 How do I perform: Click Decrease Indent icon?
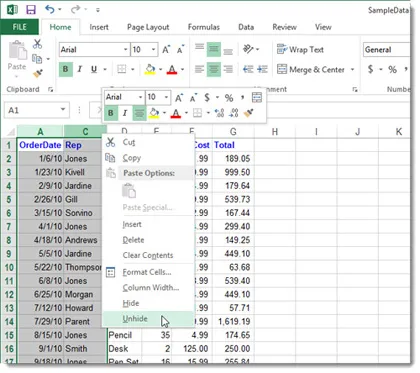click(x=248, y=69)
